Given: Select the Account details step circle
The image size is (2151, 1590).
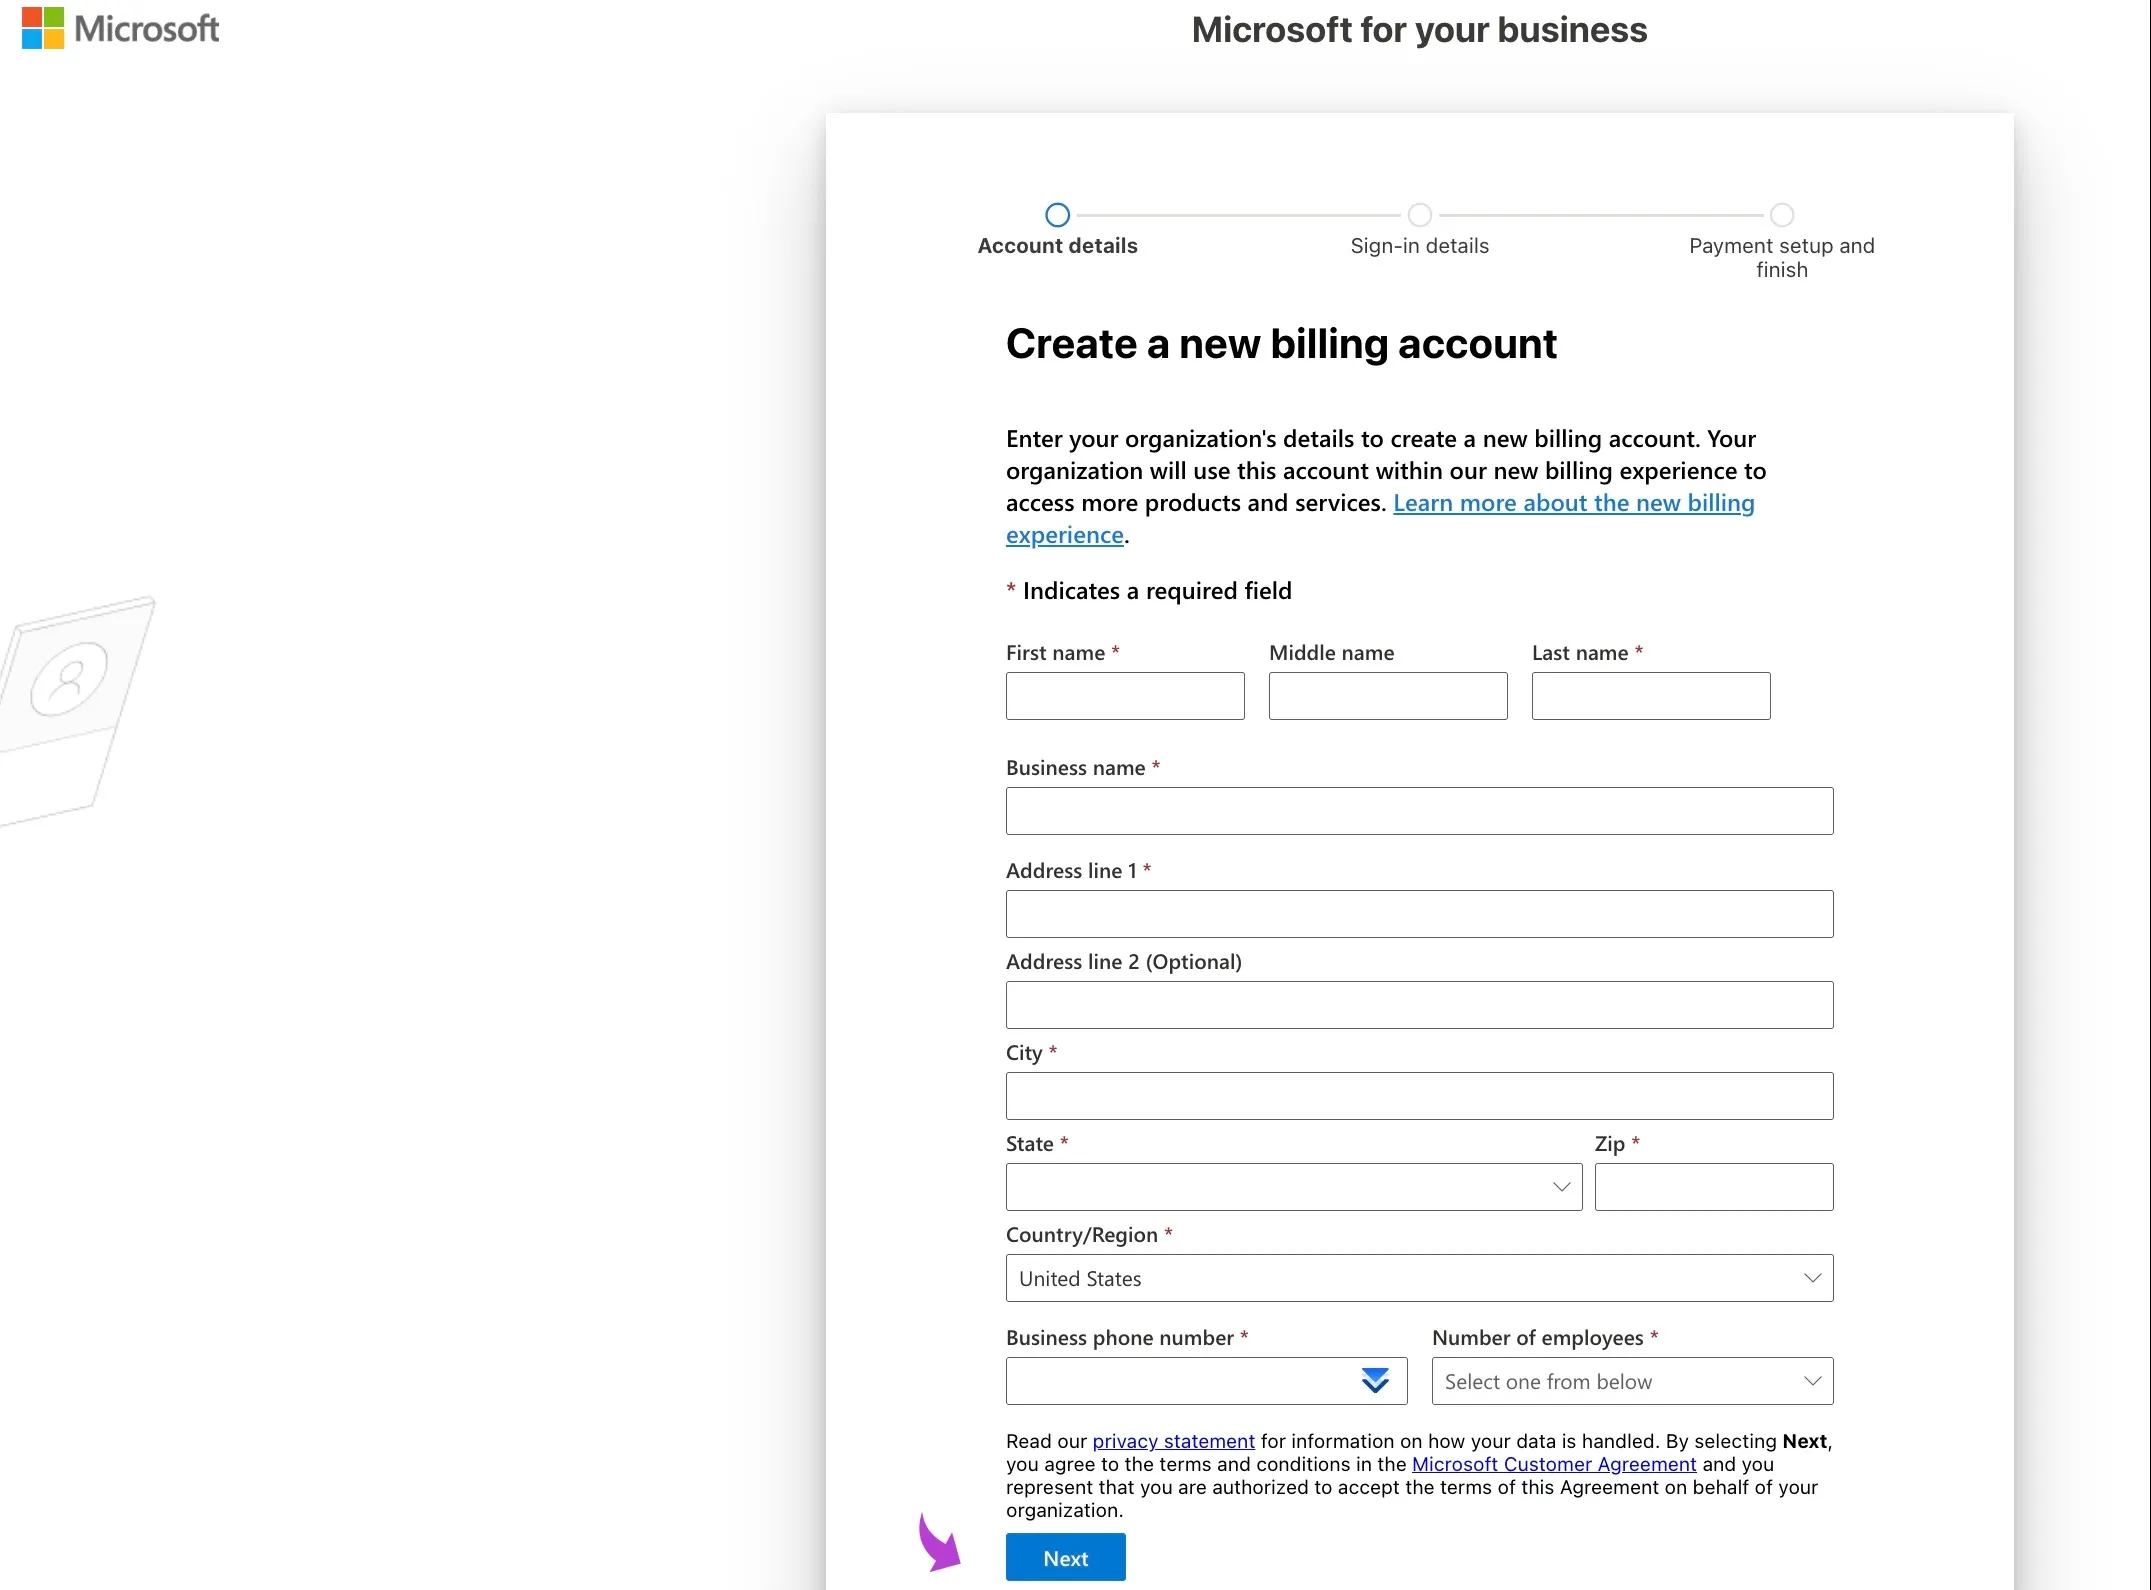Looking at the screenshot, I should [x=1057, y=215].
